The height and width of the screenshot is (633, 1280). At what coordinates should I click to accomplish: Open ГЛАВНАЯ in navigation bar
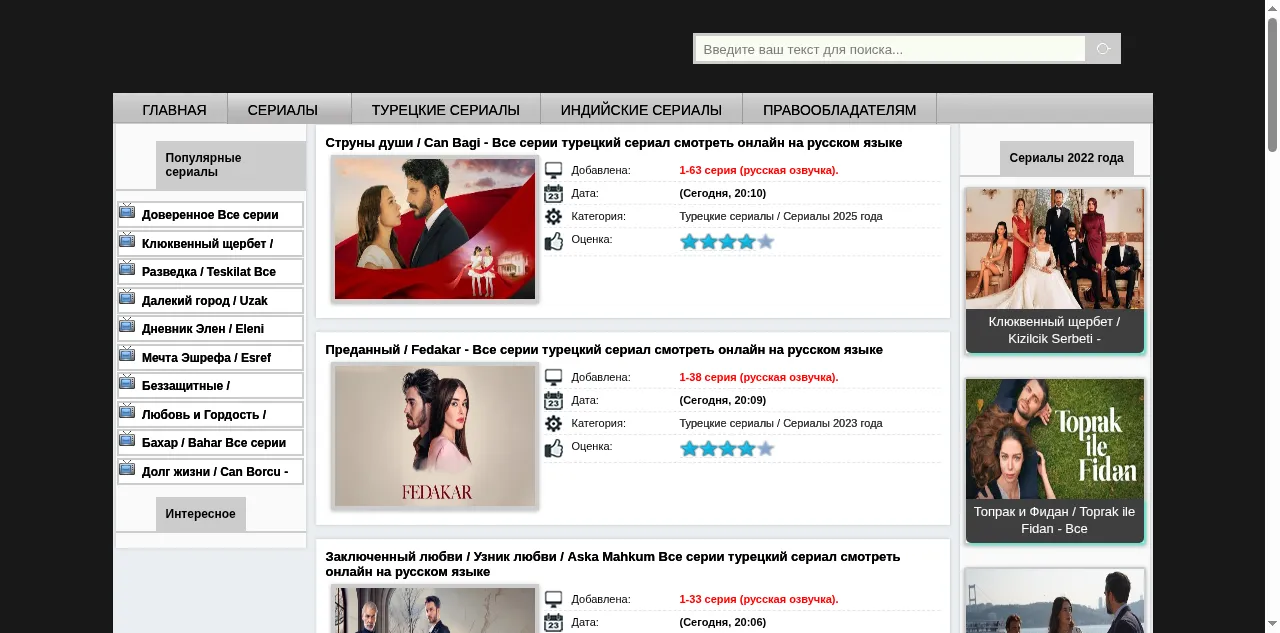click(174, 109)
